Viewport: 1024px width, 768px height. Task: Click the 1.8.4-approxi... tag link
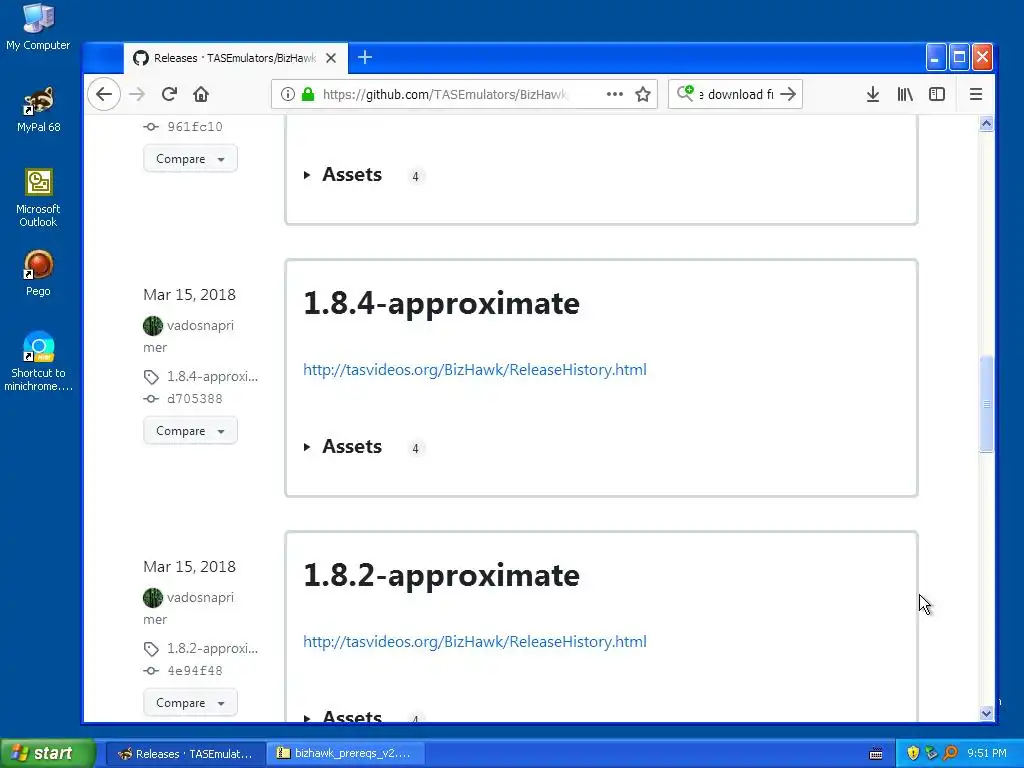pos(212,376)
